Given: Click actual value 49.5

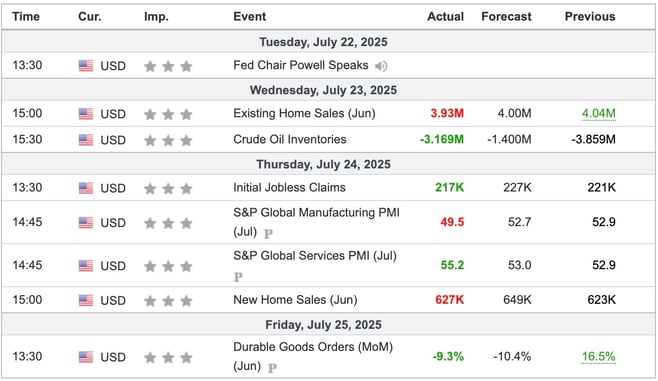Looking at the screenshot, I should [452, 222].
